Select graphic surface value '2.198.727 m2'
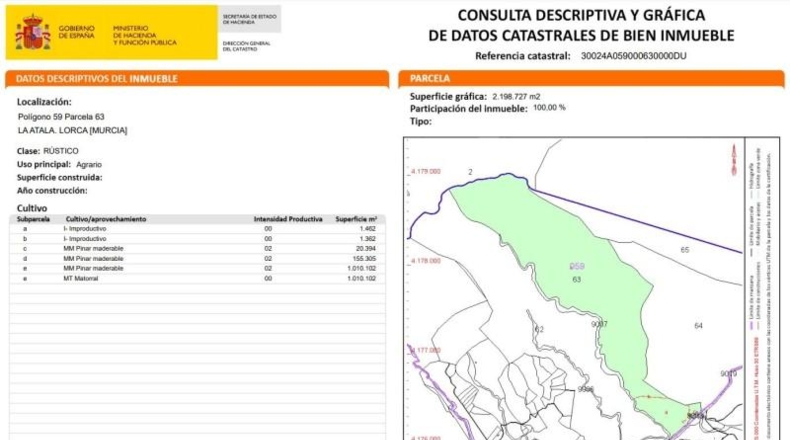Image resolution: width=790 pixels, height=440 pixels. pyautogui.click(x=516, y=96)
